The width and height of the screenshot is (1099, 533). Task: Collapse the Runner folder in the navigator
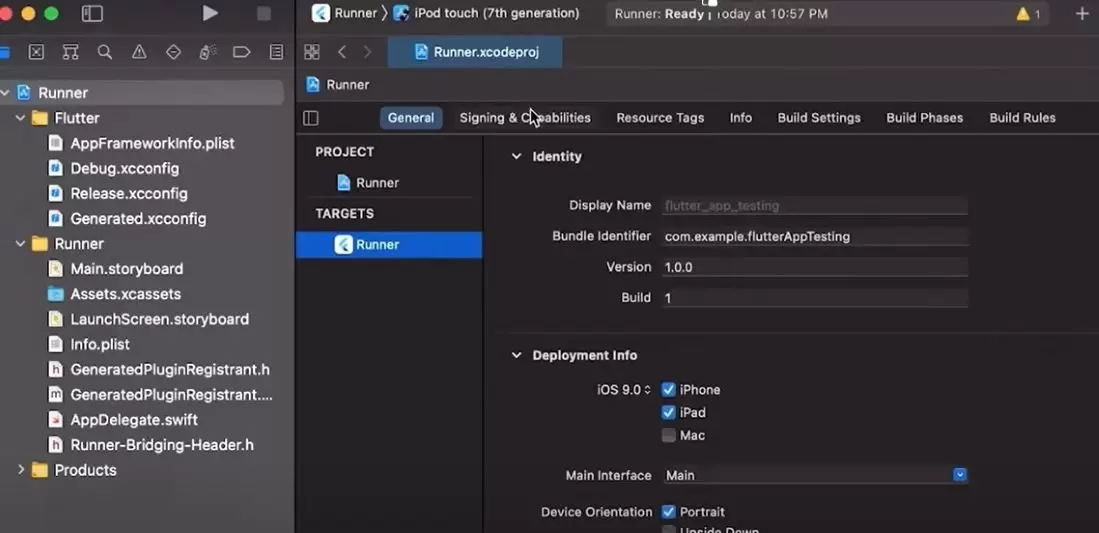point(20,244)
